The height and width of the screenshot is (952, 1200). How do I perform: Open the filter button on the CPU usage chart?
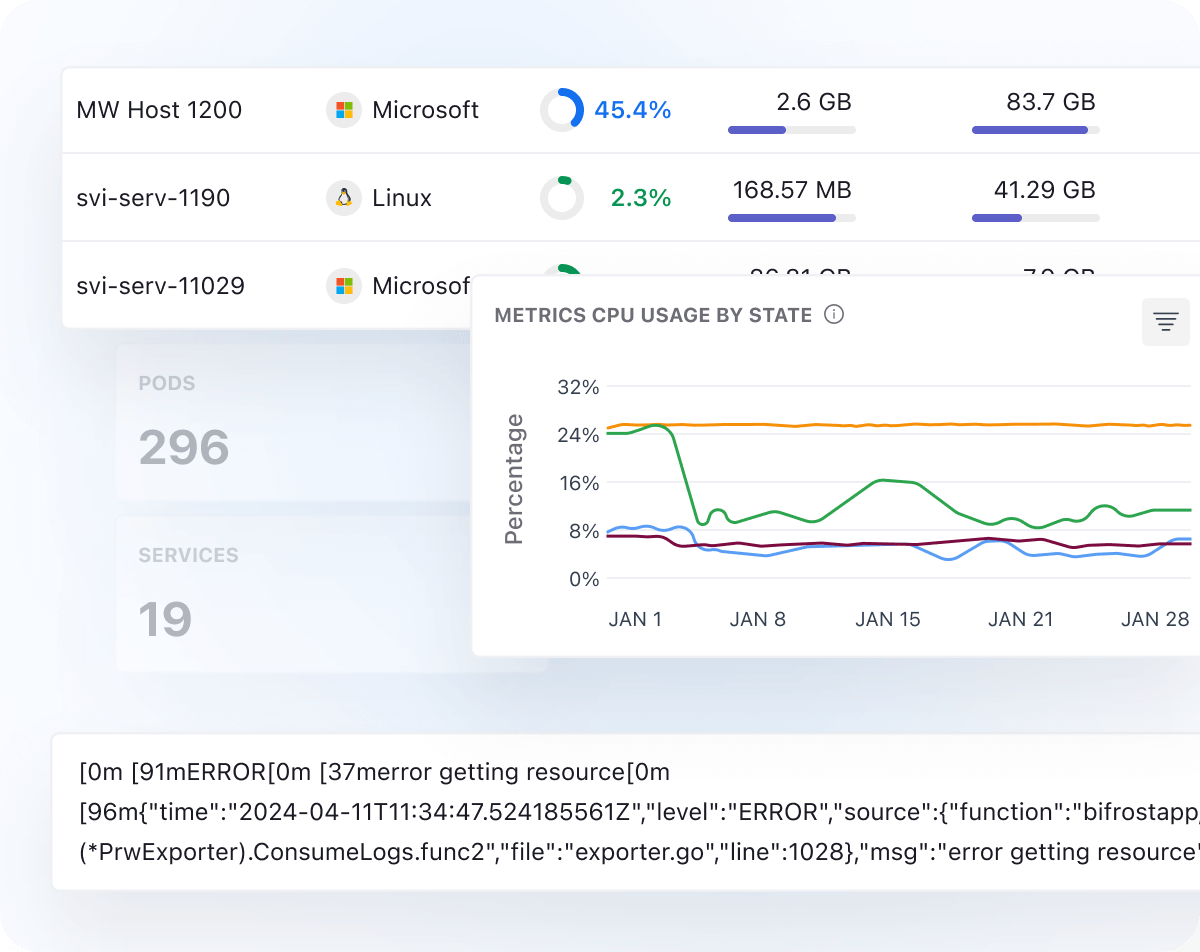1166,322
